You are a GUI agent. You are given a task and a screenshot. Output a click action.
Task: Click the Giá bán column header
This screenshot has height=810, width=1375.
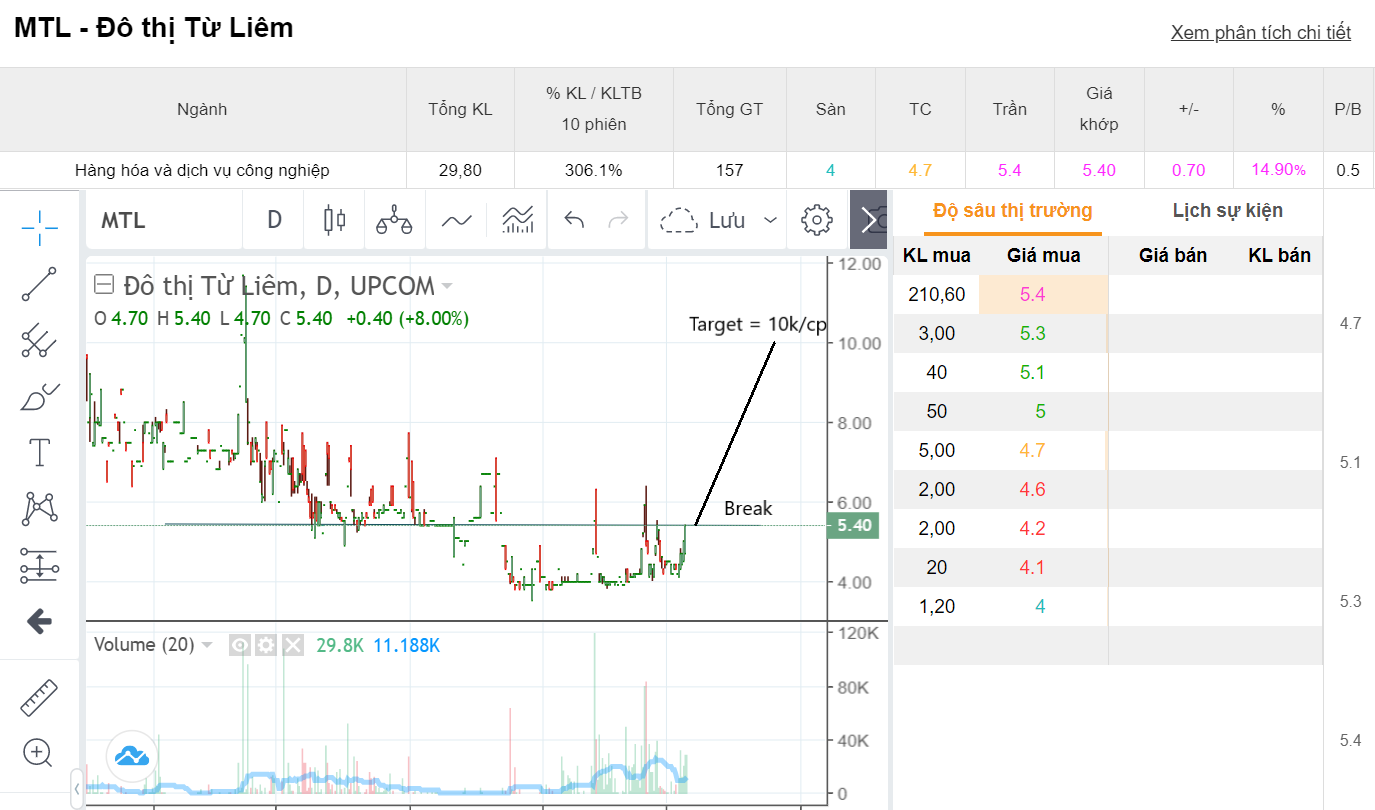1173,255
